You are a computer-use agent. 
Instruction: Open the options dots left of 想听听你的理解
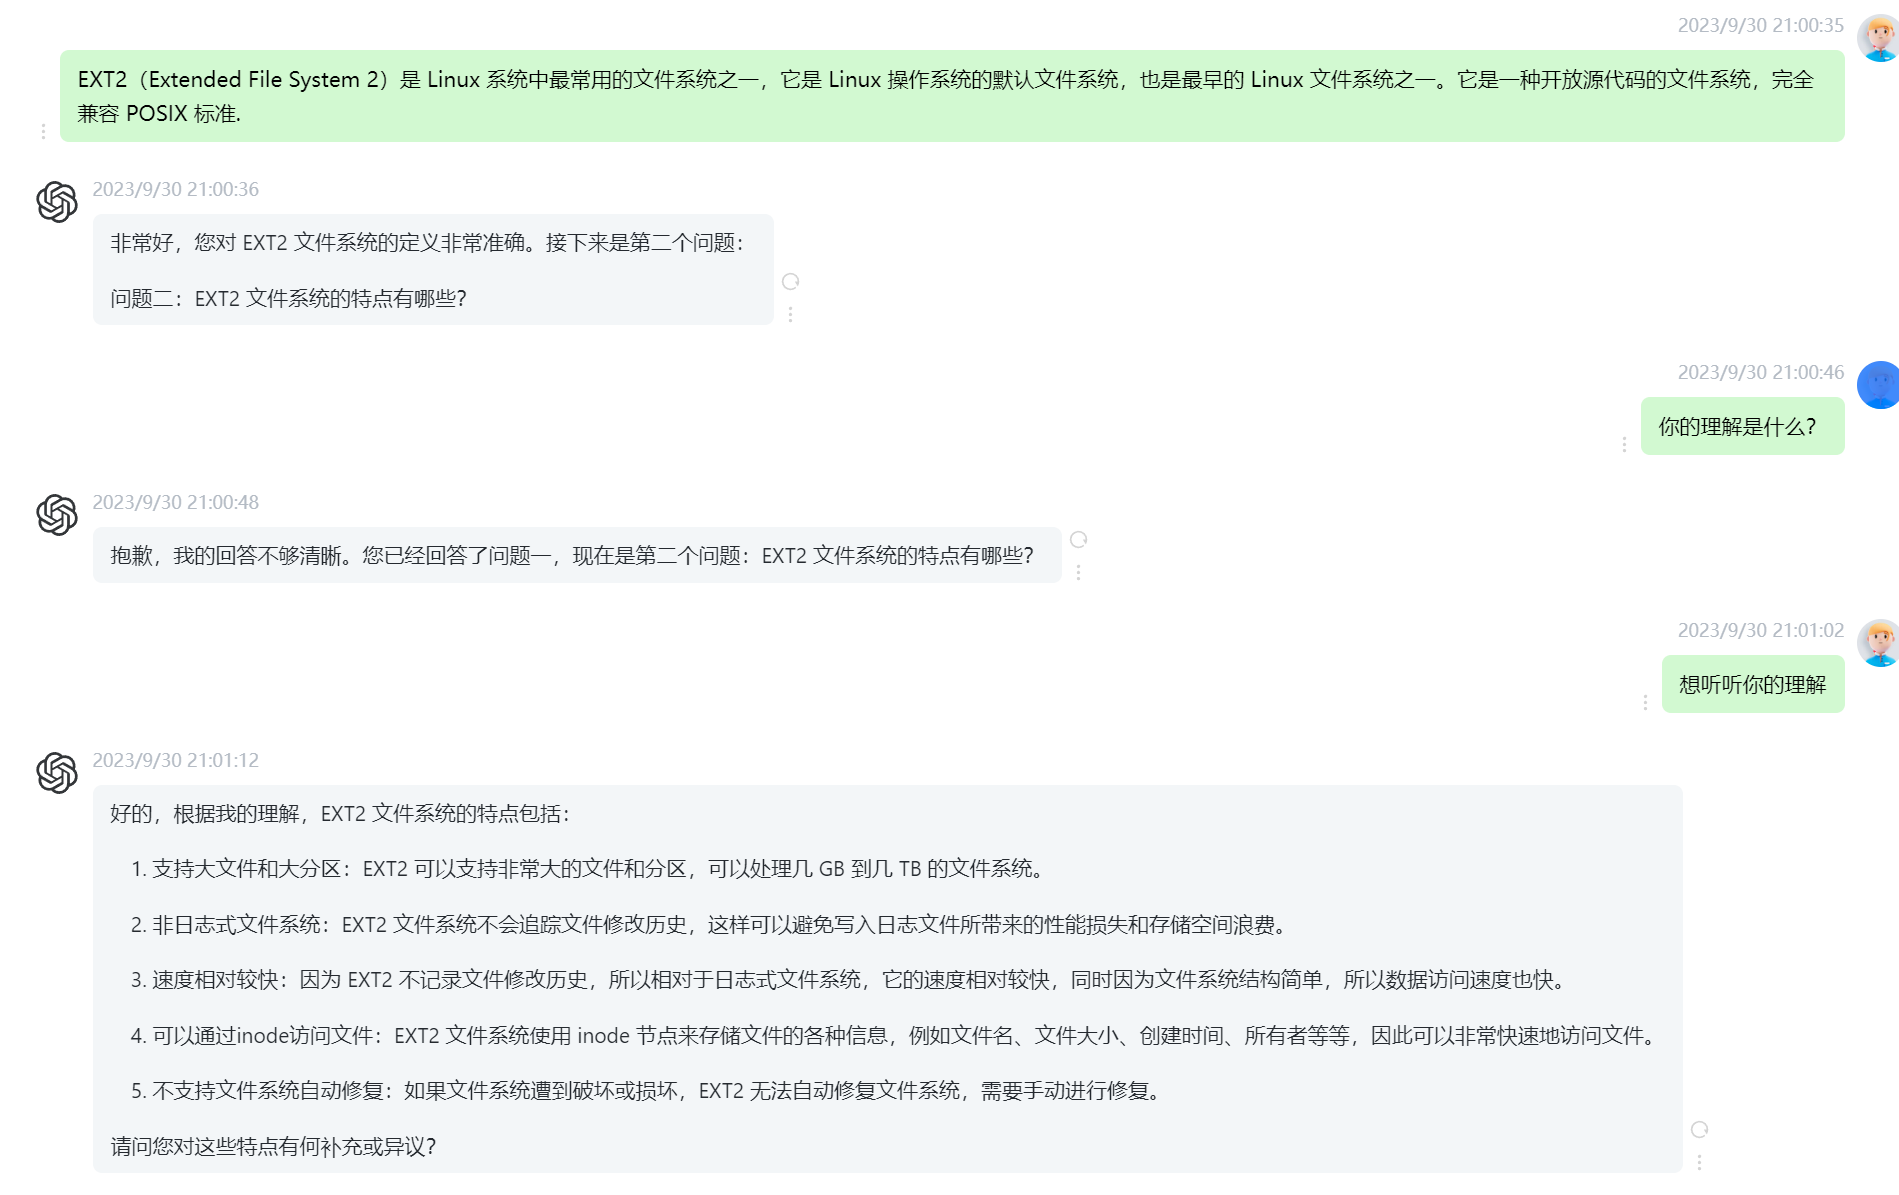click(x=1645, y=702)
